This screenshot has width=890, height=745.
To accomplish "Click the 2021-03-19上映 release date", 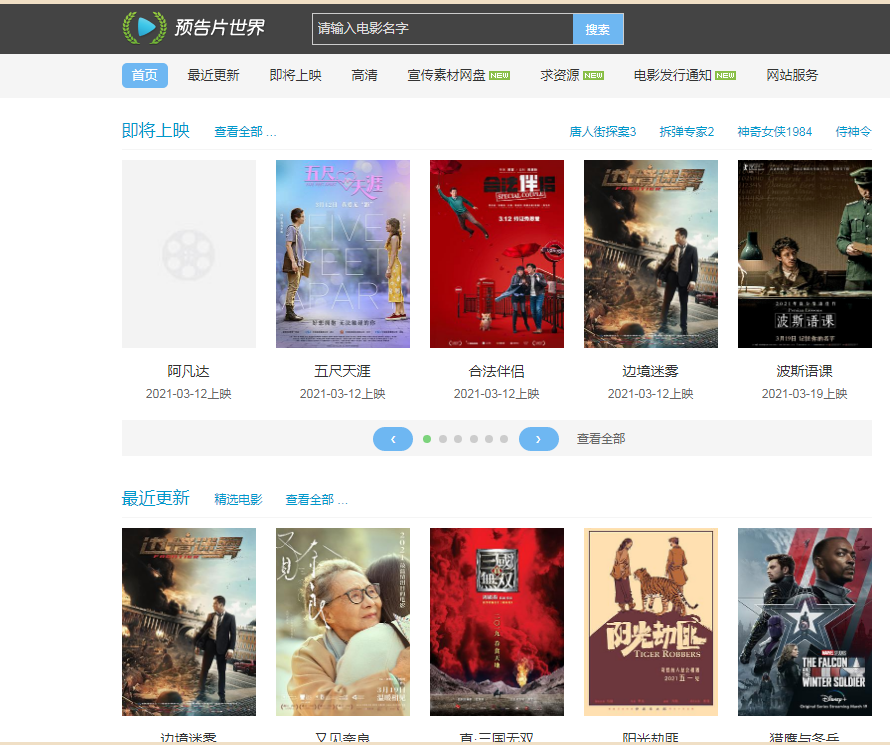I will click(805, 394).
